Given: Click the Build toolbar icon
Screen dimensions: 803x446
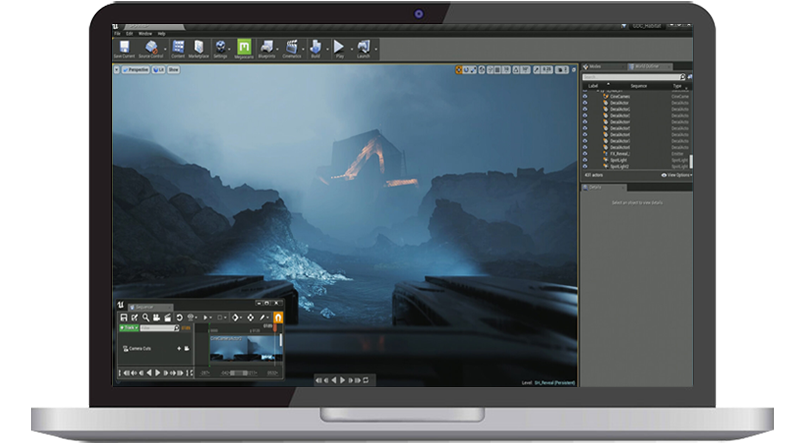Looking at the screenshot, I should [x=315, y=48].
